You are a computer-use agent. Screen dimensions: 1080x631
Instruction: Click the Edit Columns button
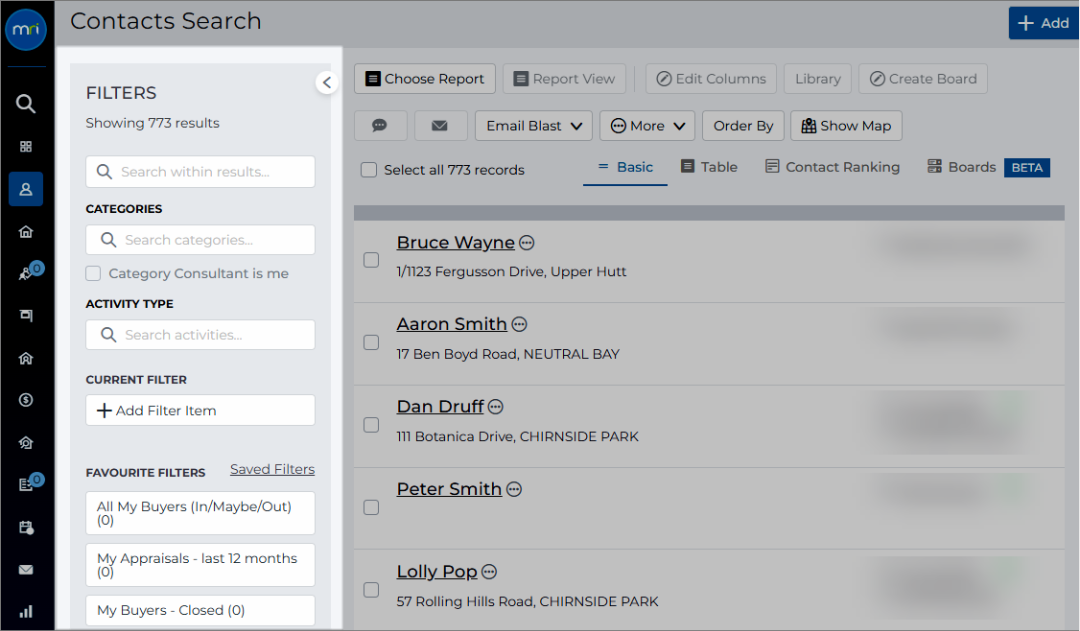click(711, 79)
